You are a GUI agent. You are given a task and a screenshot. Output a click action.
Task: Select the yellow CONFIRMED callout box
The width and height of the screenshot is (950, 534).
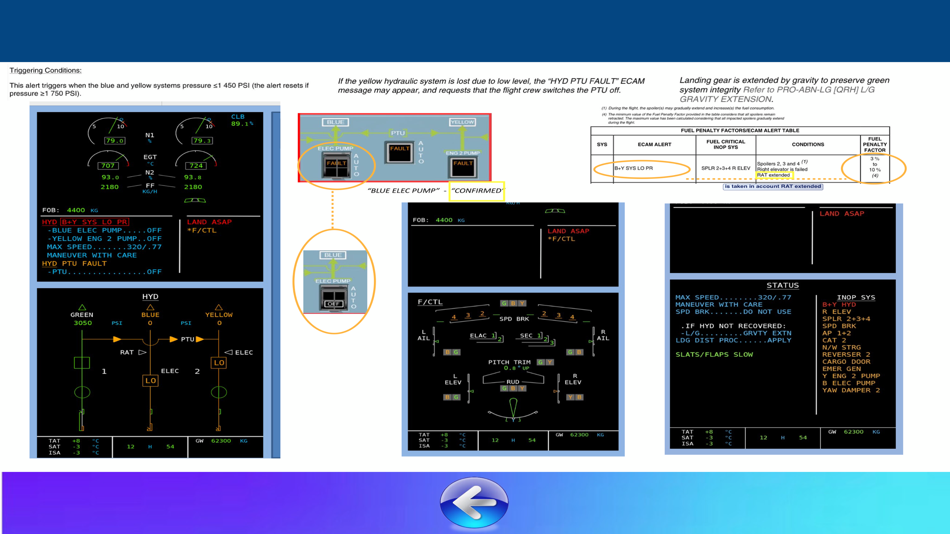pos(477,190)
